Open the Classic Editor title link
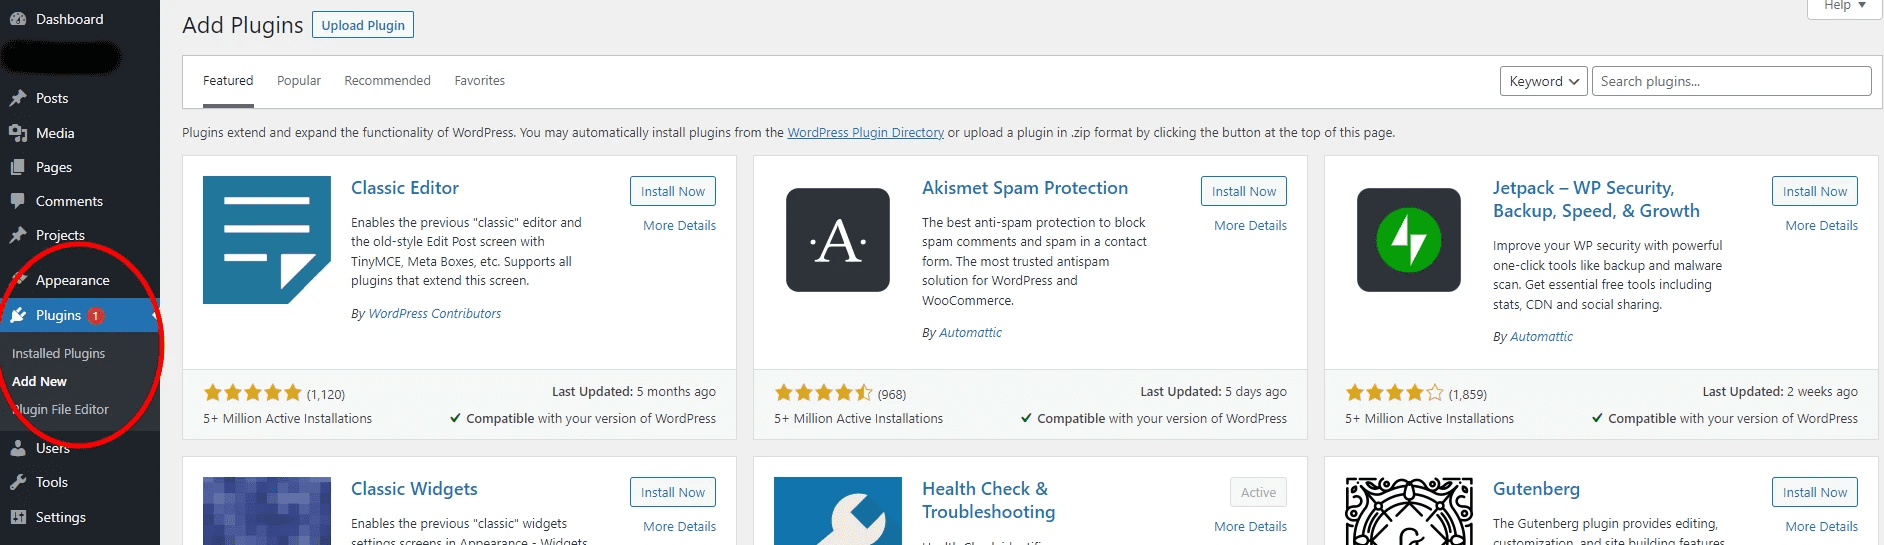 click(405, 188)
